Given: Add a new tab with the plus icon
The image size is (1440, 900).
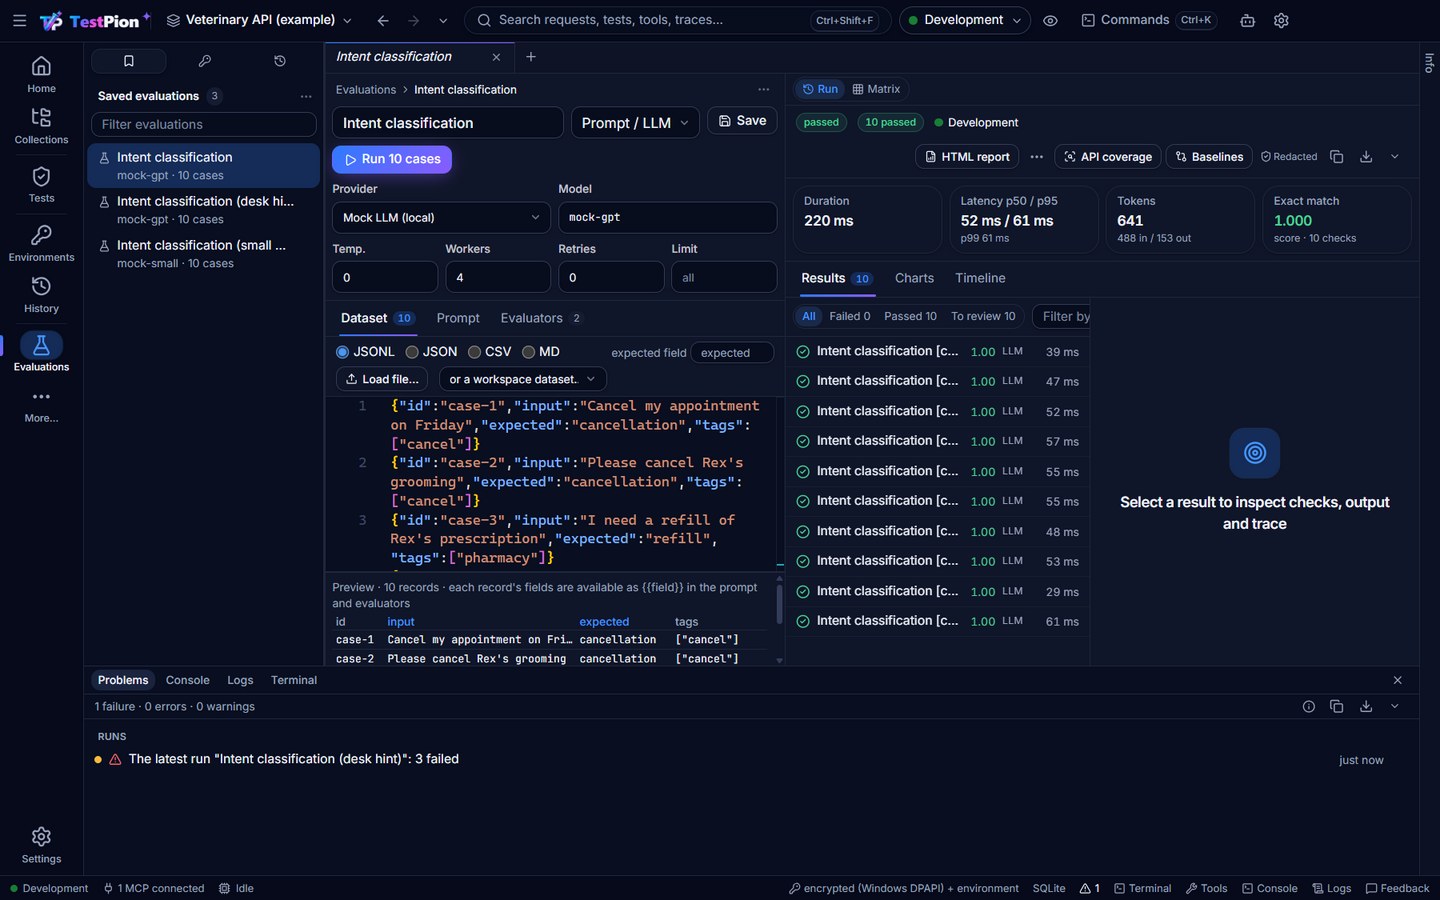Looking at the screenshot, I should (531, 57).
